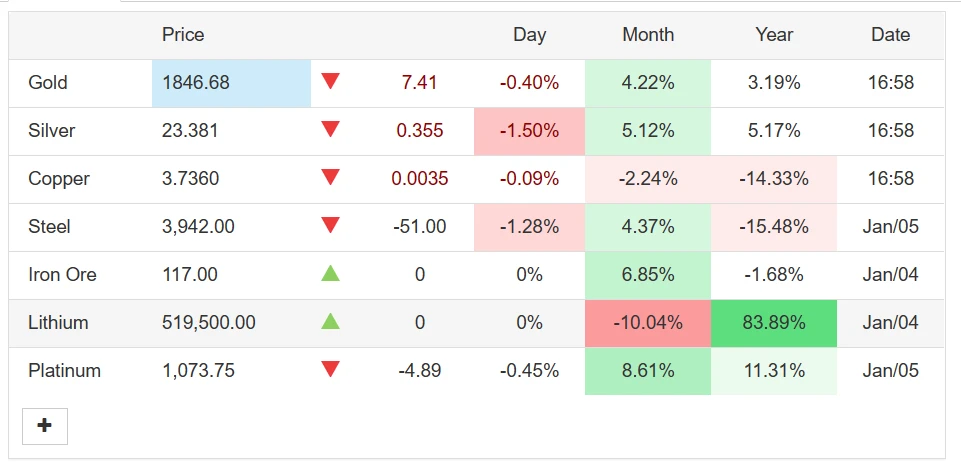This screenshot has width=961, height=463.
Task: Click the green up arrow for Iron Ore
Action: (330, 273)
